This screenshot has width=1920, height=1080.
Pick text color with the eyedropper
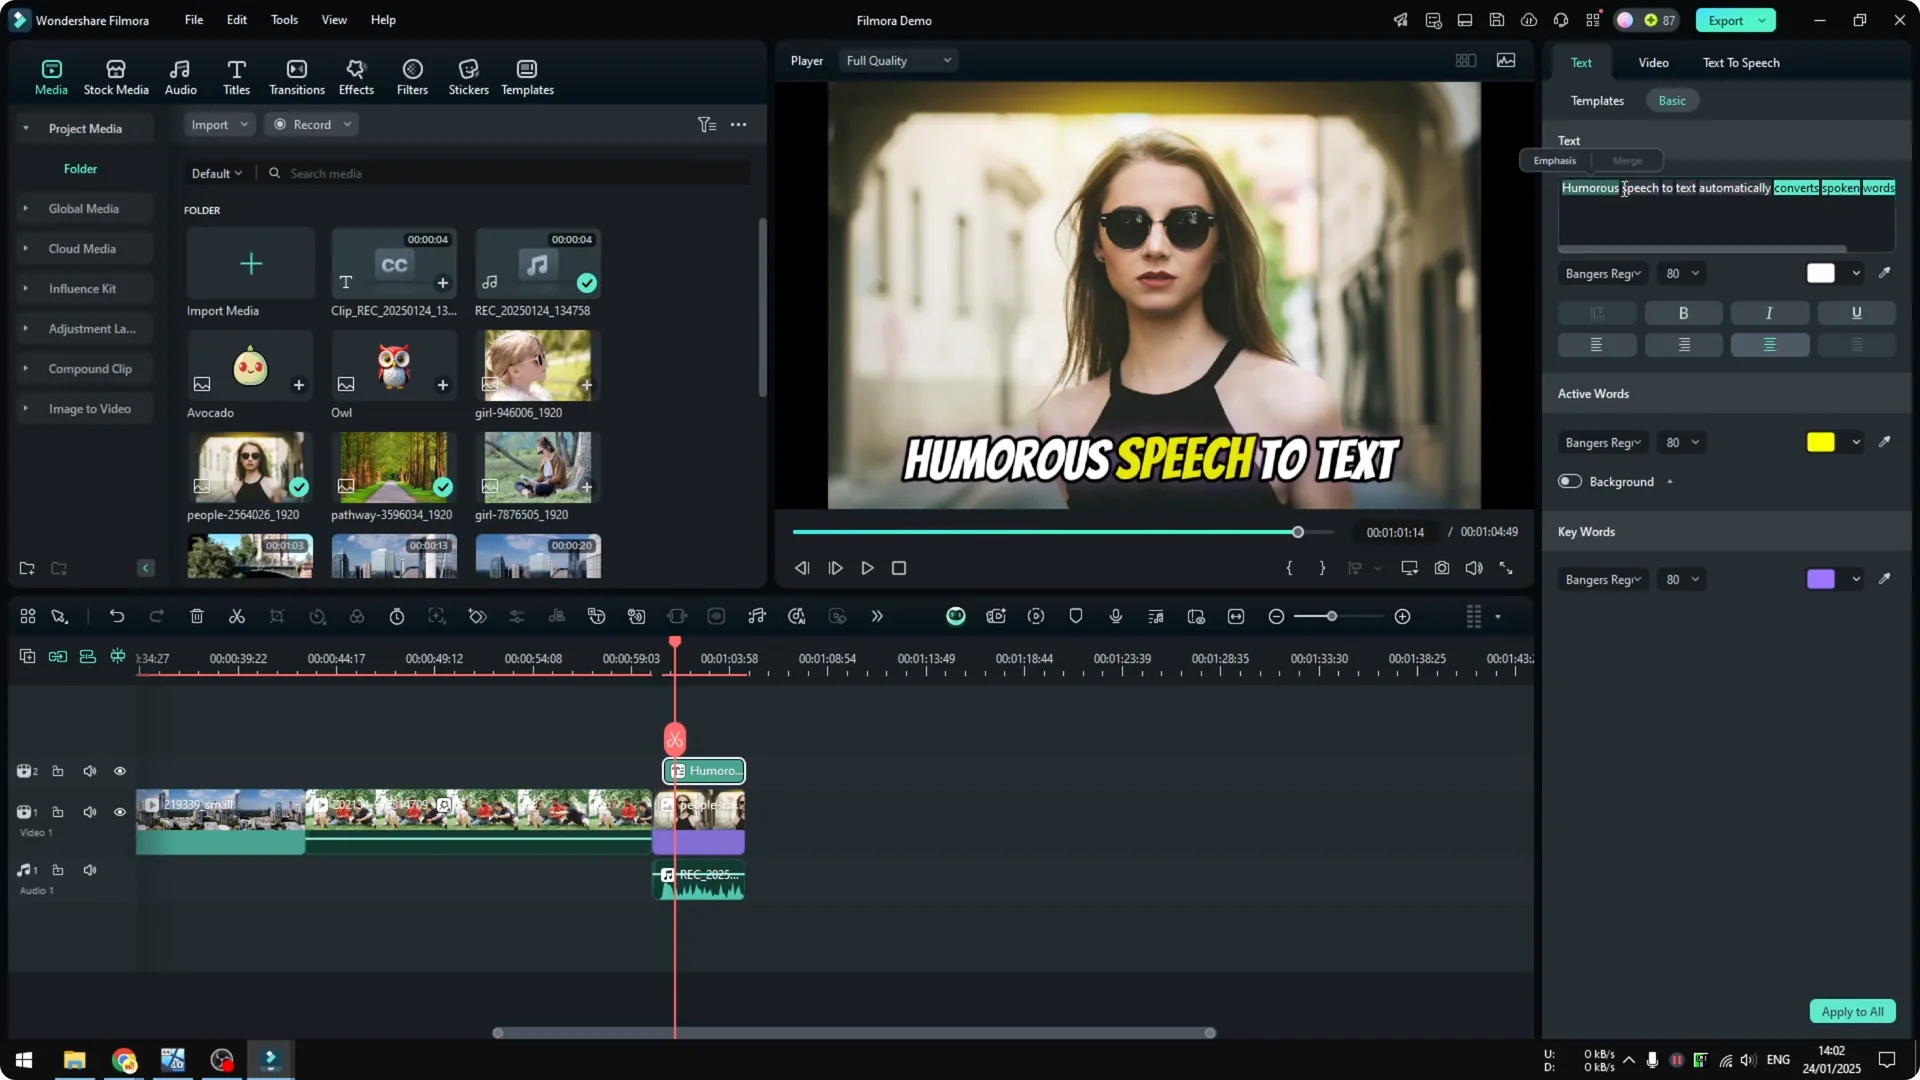(x=1885, y=273)
